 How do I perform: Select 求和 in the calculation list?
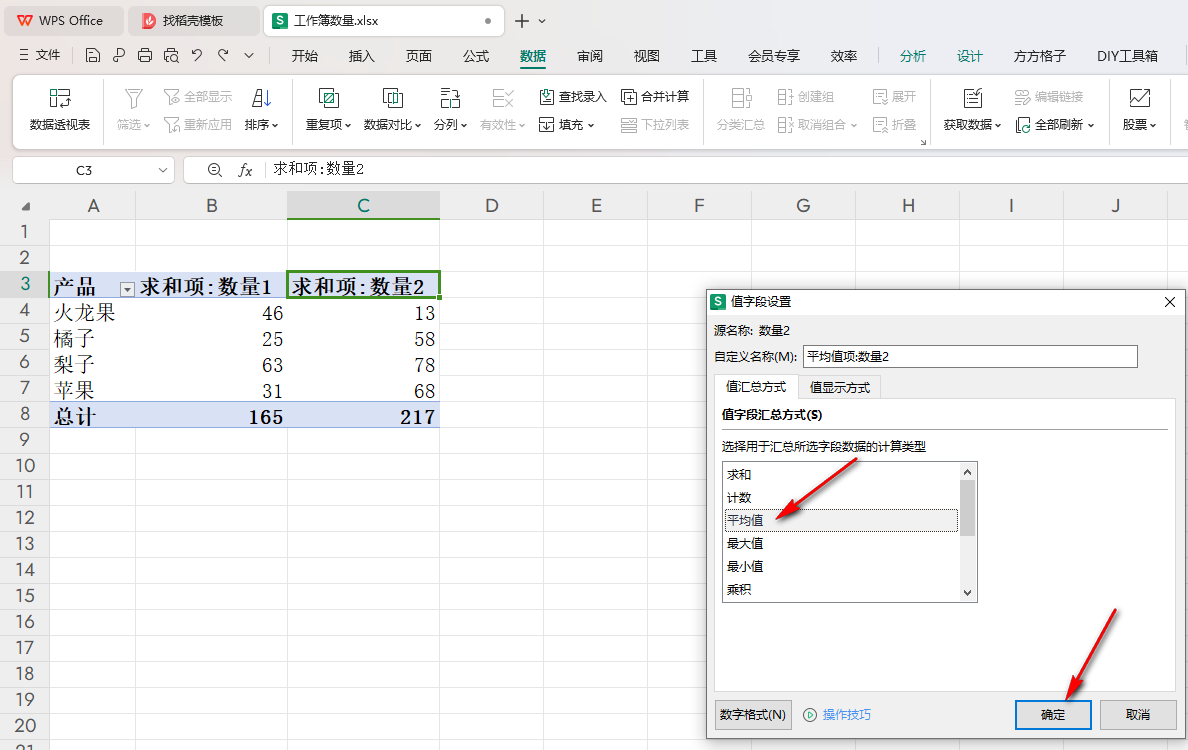tap(840, 474)
